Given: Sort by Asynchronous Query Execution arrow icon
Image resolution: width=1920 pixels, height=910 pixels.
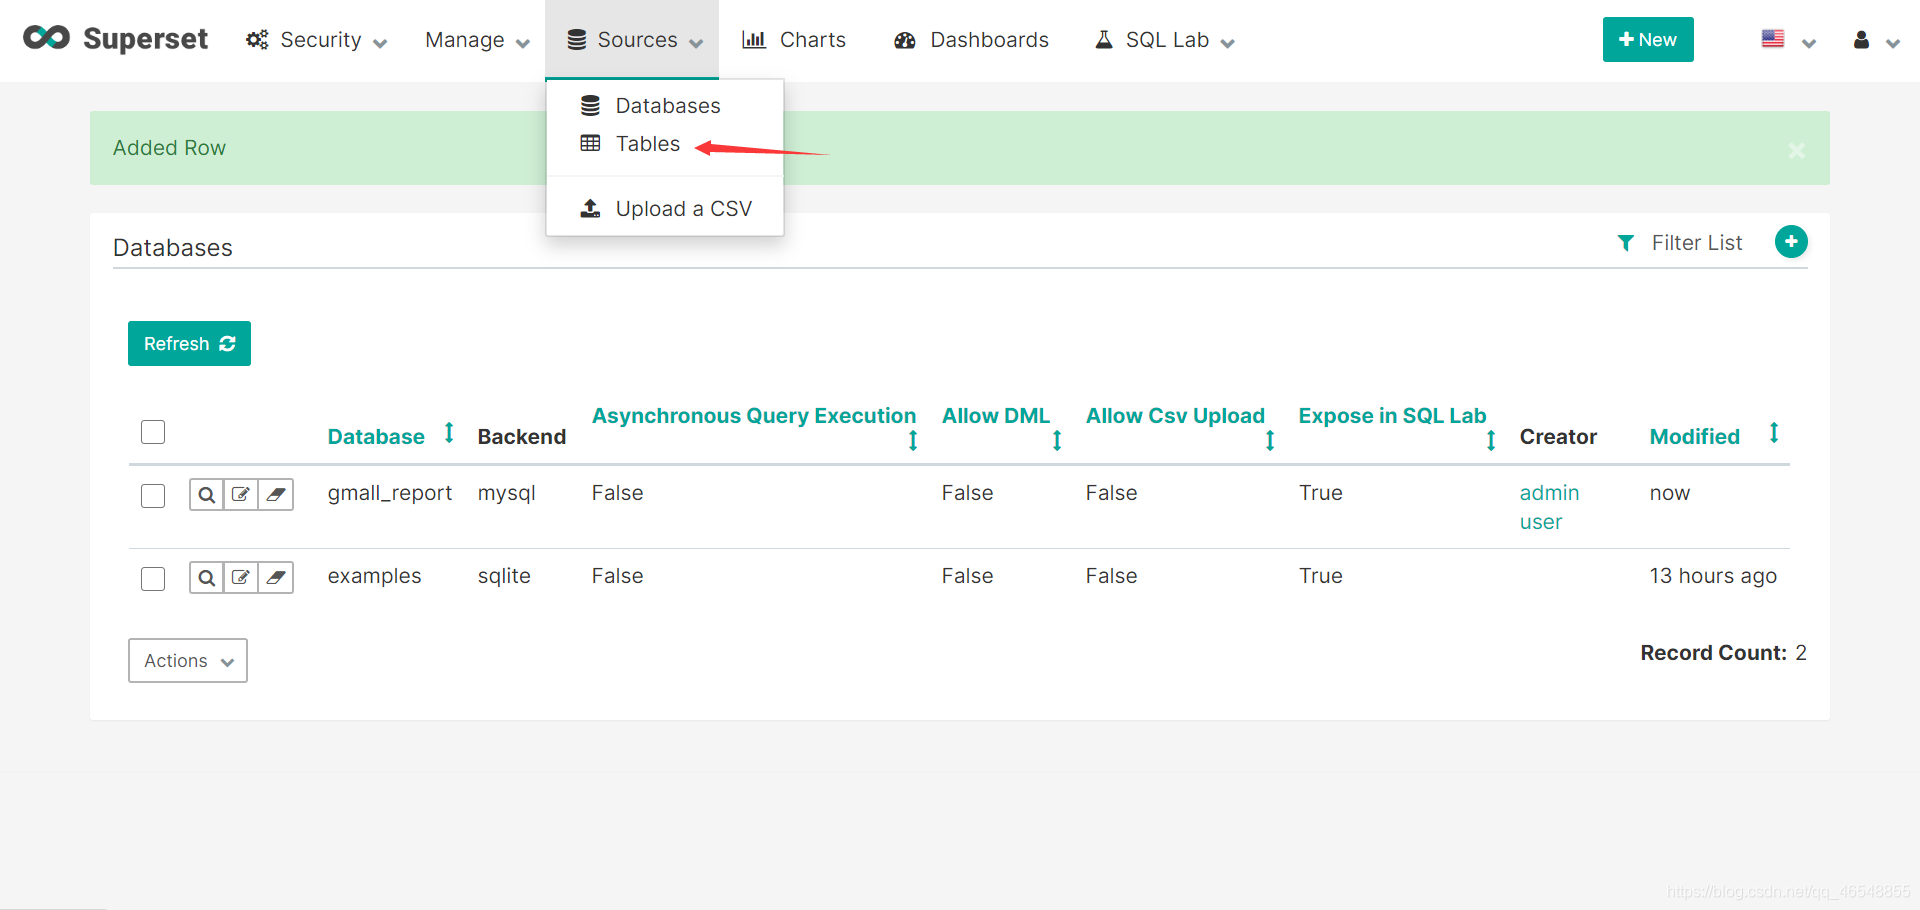Looking at the screenshot, I should click(x=913, y=440).
